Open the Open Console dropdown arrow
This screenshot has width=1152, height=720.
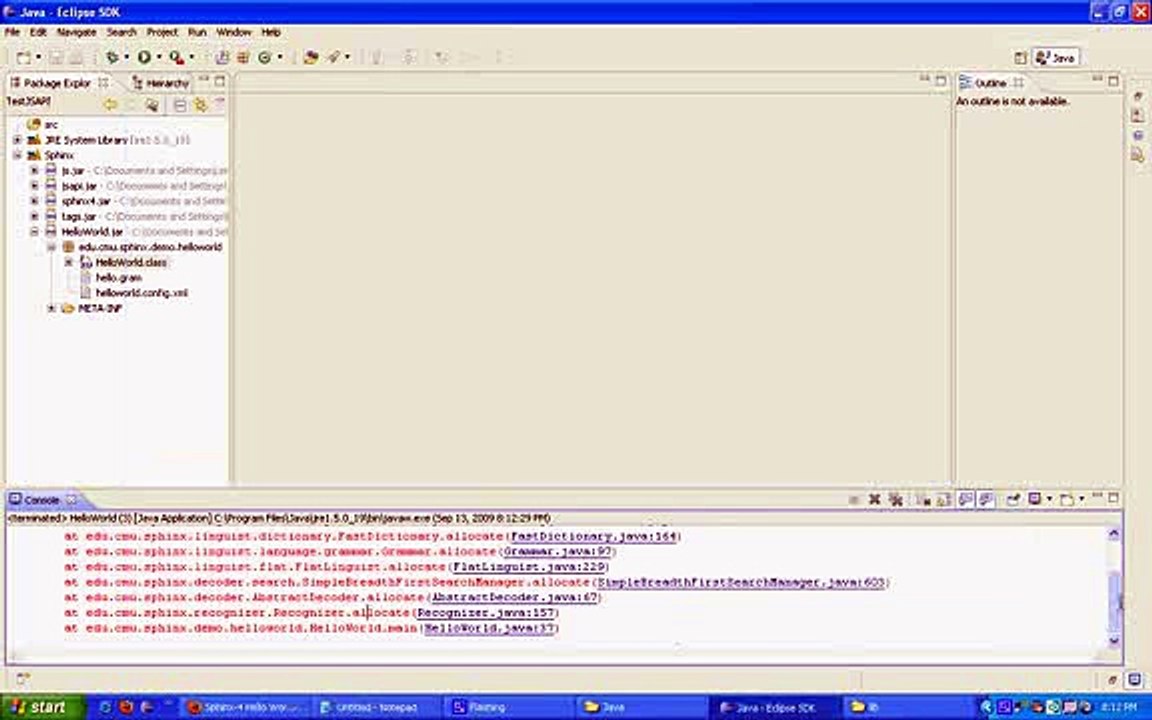tap(1081, 500)
